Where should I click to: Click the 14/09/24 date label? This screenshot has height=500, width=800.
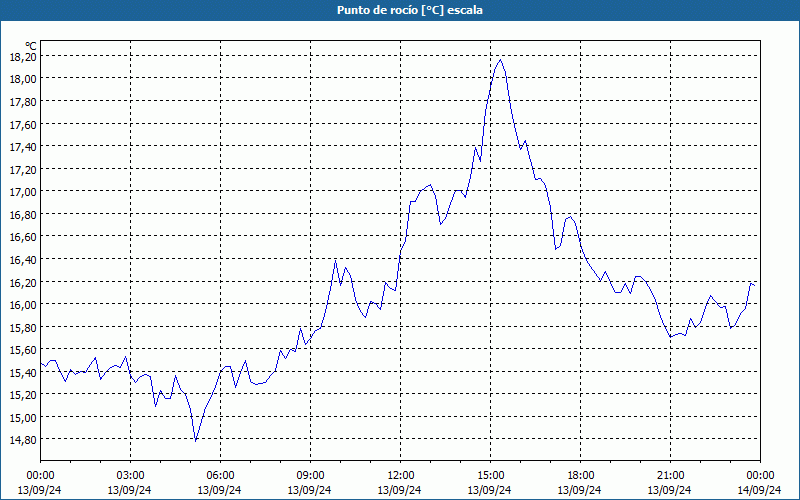click(x=759, y=490)
